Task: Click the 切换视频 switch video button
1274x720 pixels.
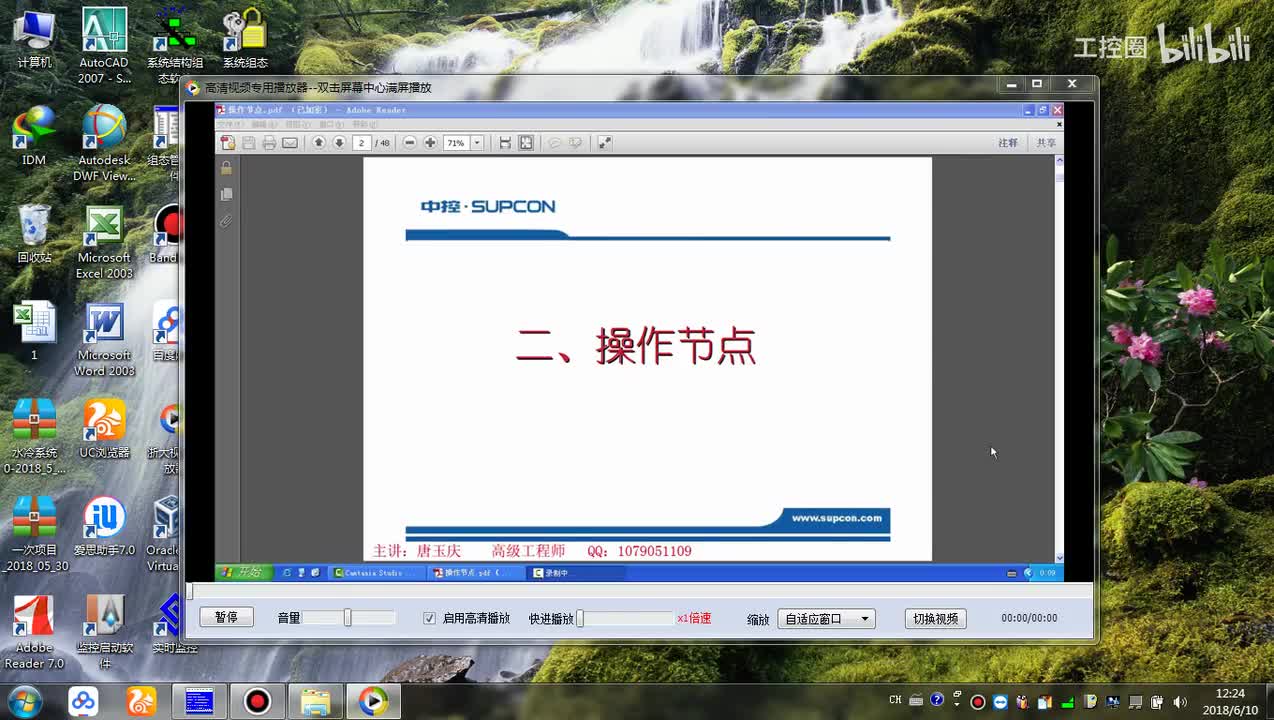Action: click(x=935, y=619)
